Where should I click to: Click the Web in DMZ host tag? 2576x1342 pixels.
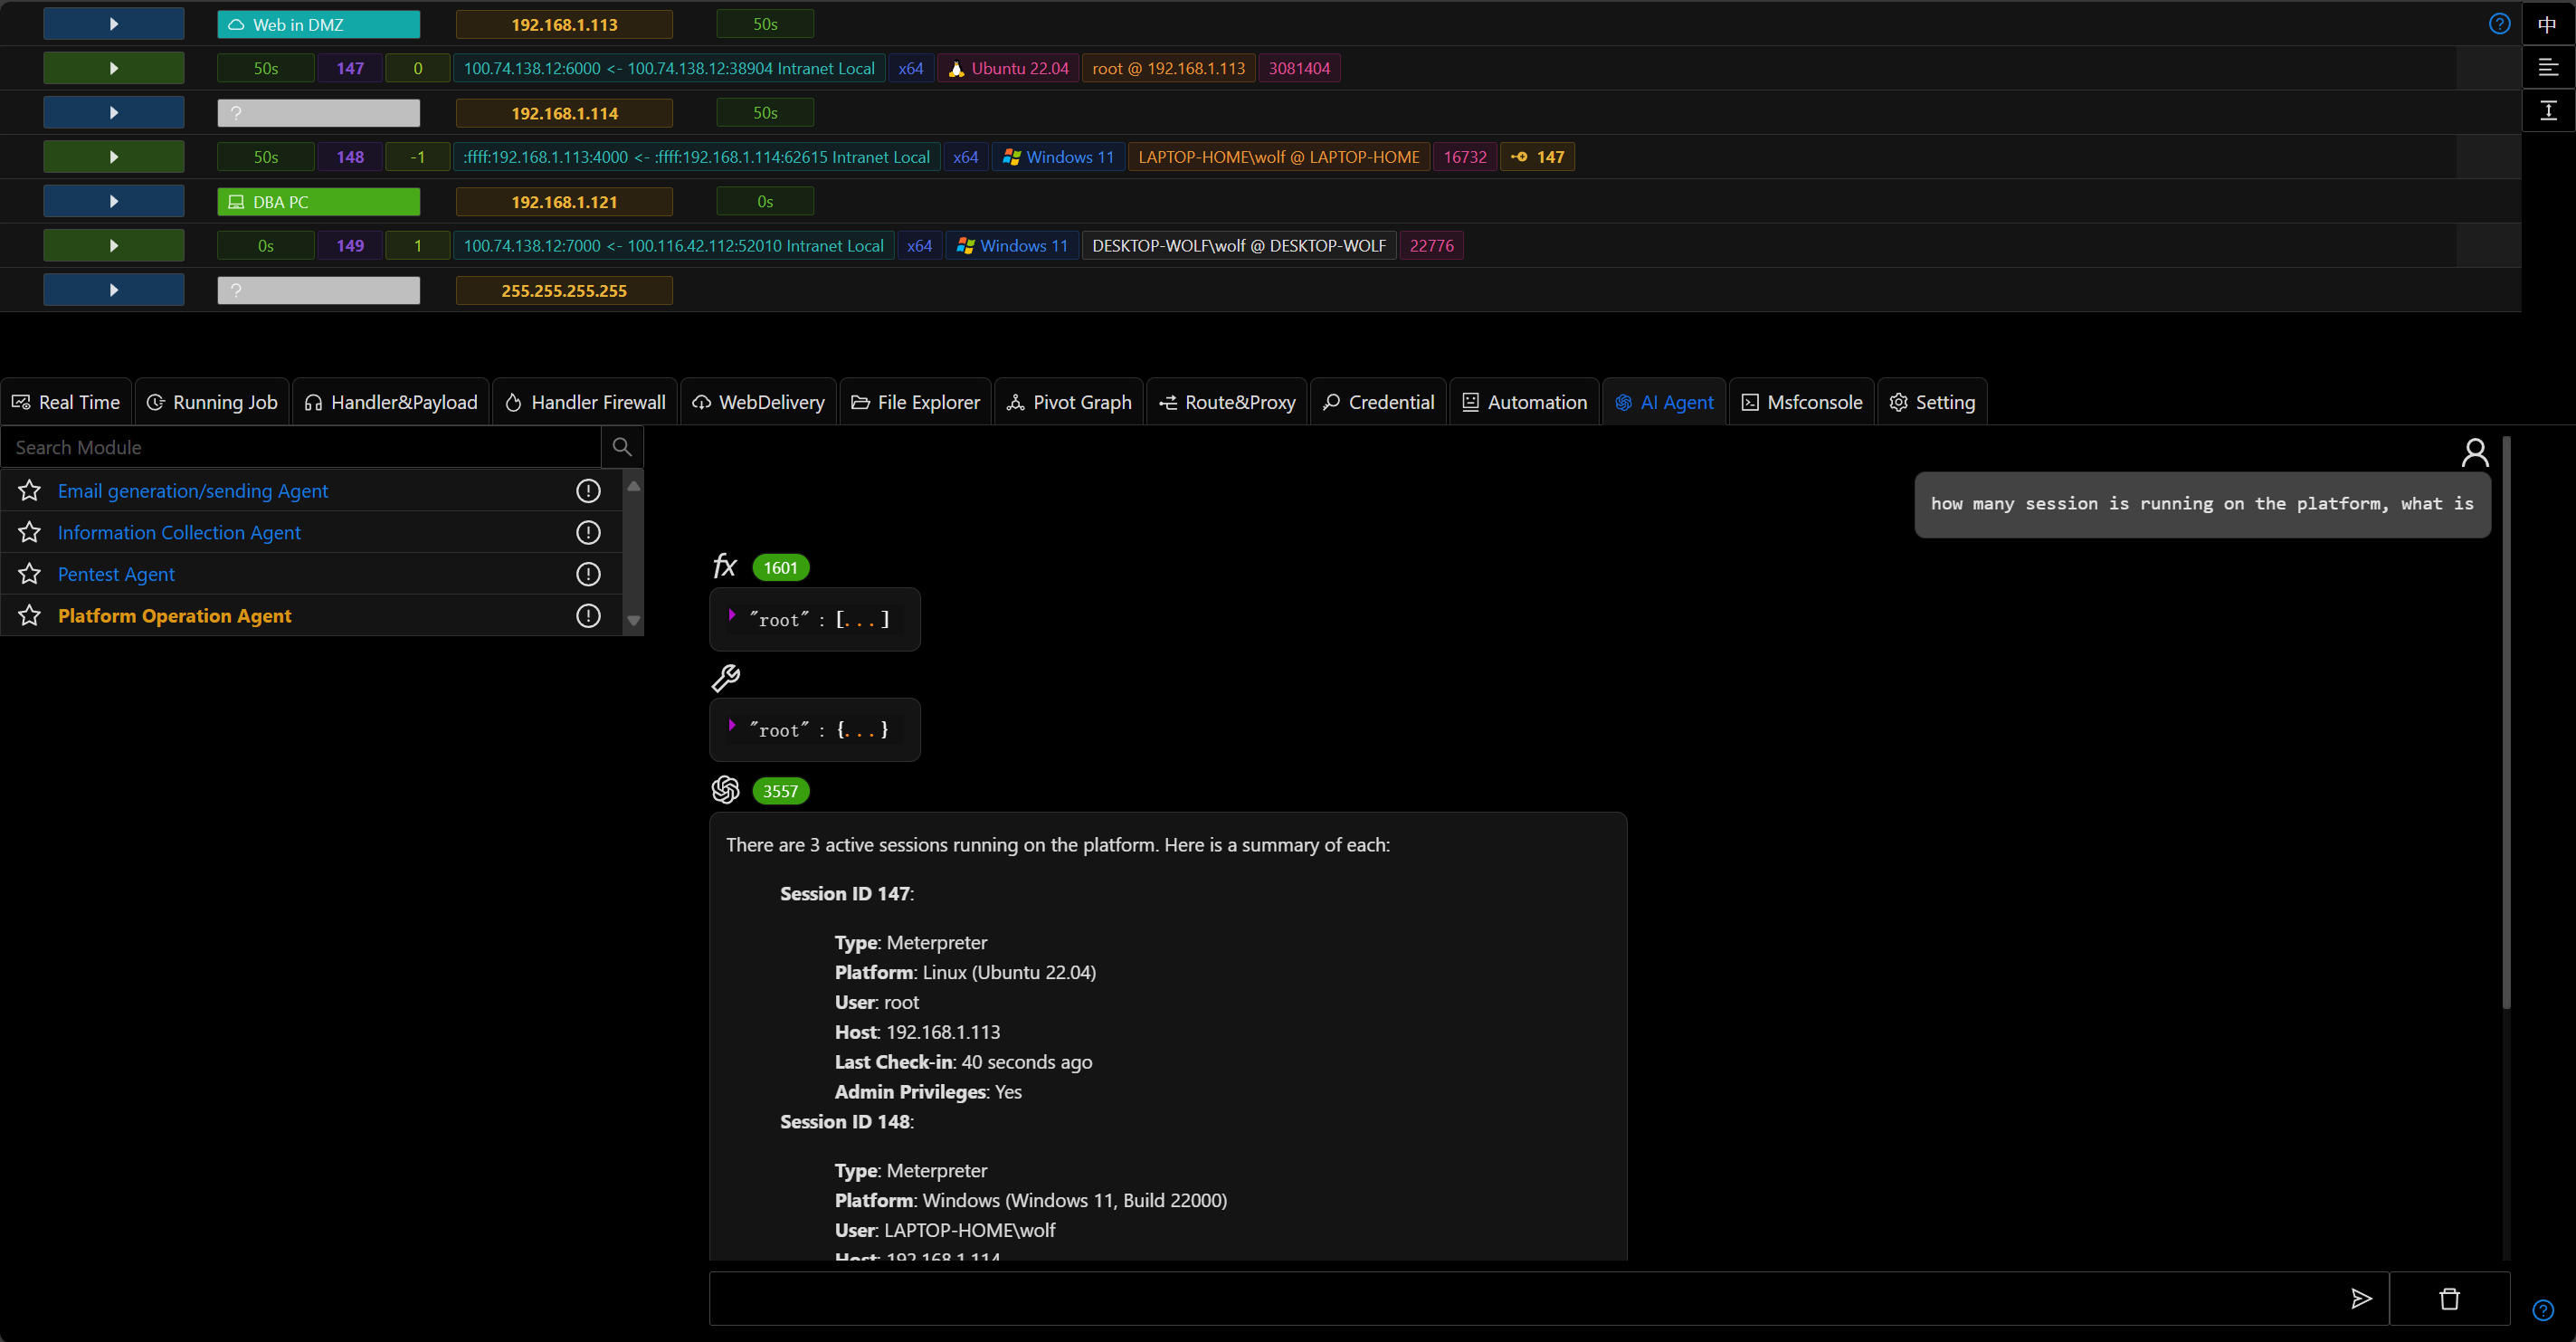coord(318,25)
